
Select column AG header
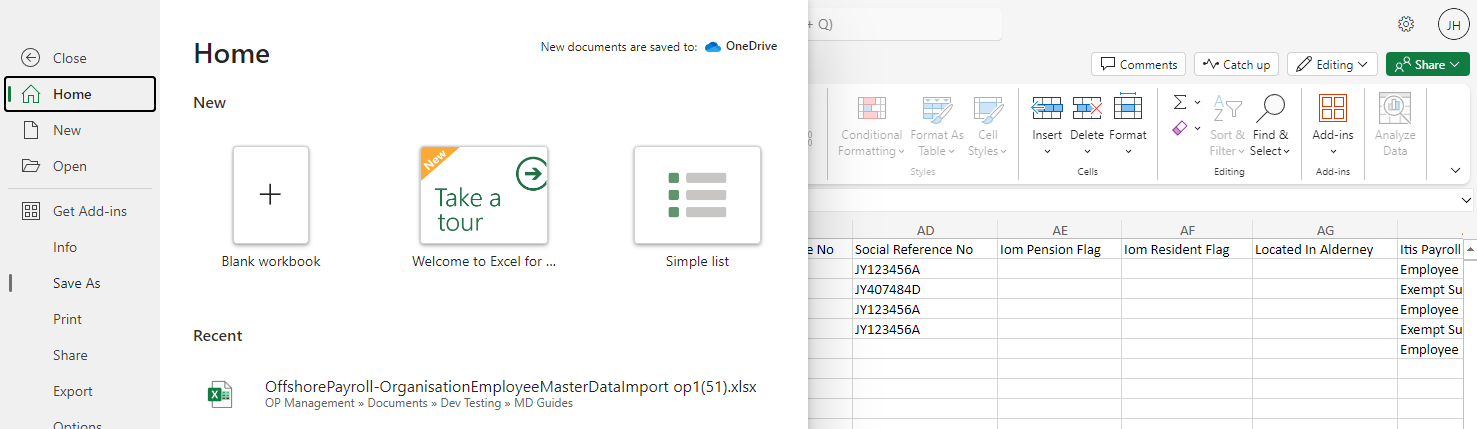(x=1325, y=230)
